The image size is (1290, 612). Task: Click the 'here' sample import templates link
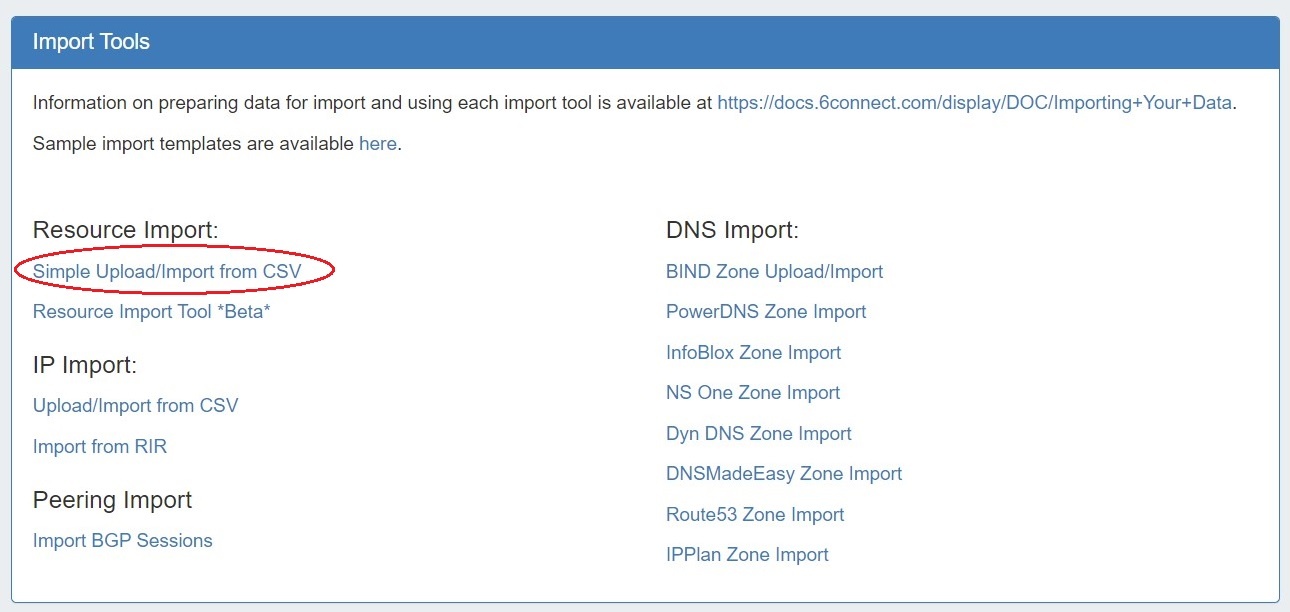[x=377, y=143]
